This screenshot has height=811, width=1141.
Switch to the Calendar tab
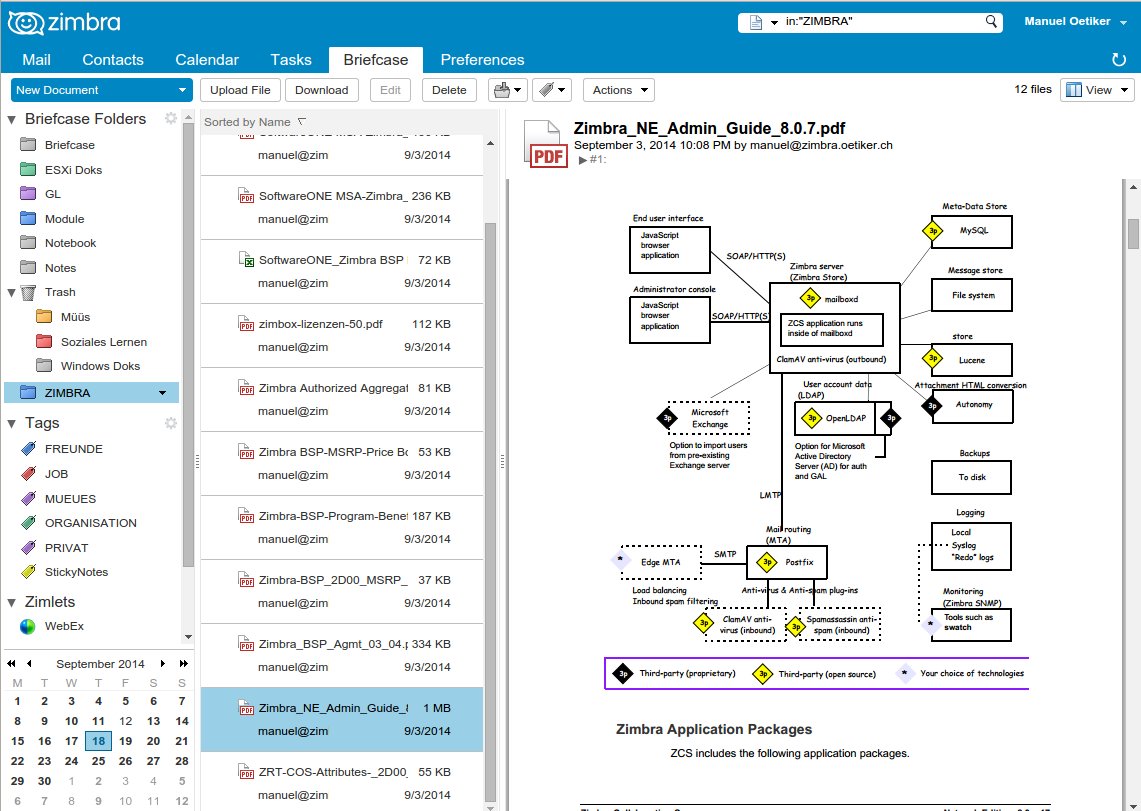coord(207,60)
